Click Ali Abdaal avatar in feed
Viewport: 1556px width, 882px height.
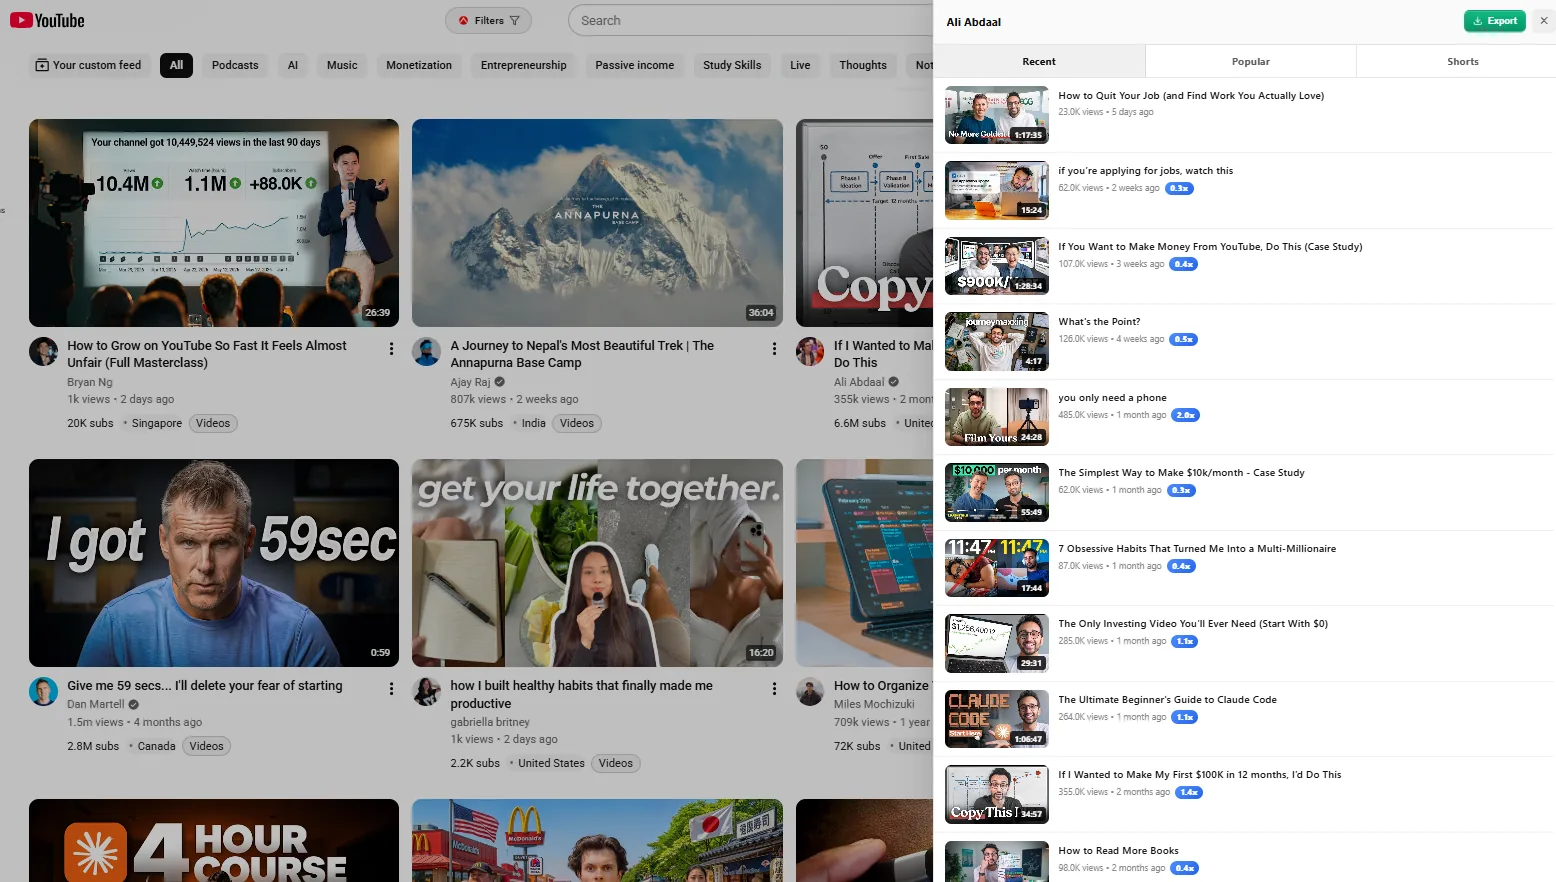coord(810,351)
